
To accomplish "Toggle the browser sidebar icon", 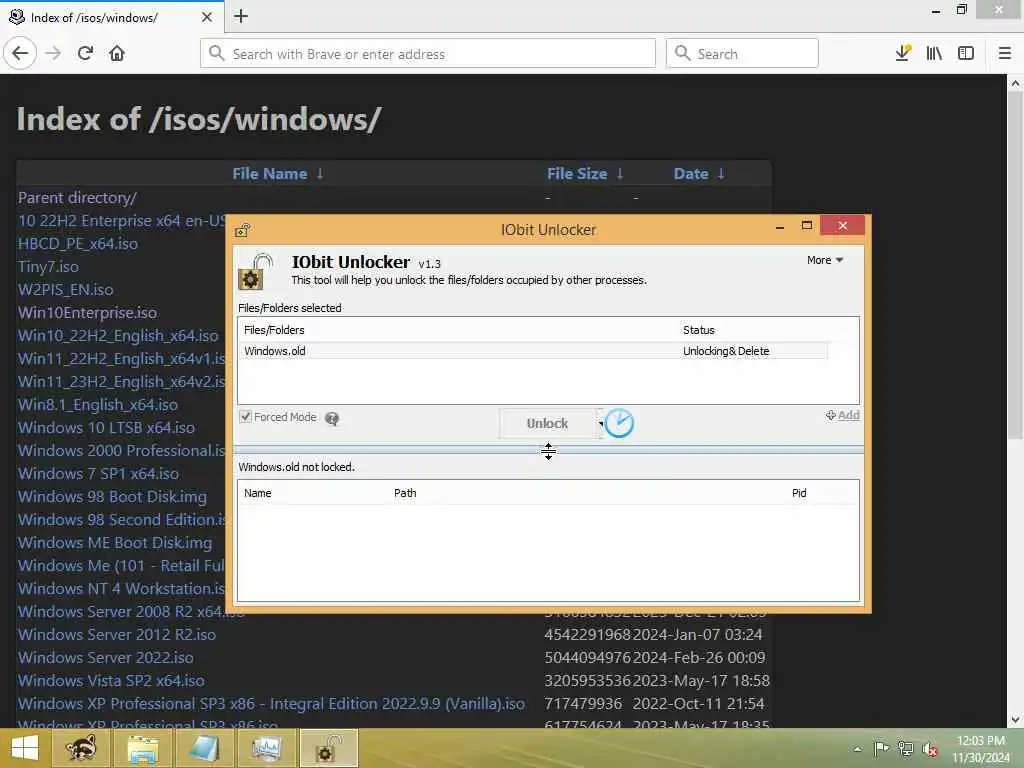I will click(x=966, y=54).
